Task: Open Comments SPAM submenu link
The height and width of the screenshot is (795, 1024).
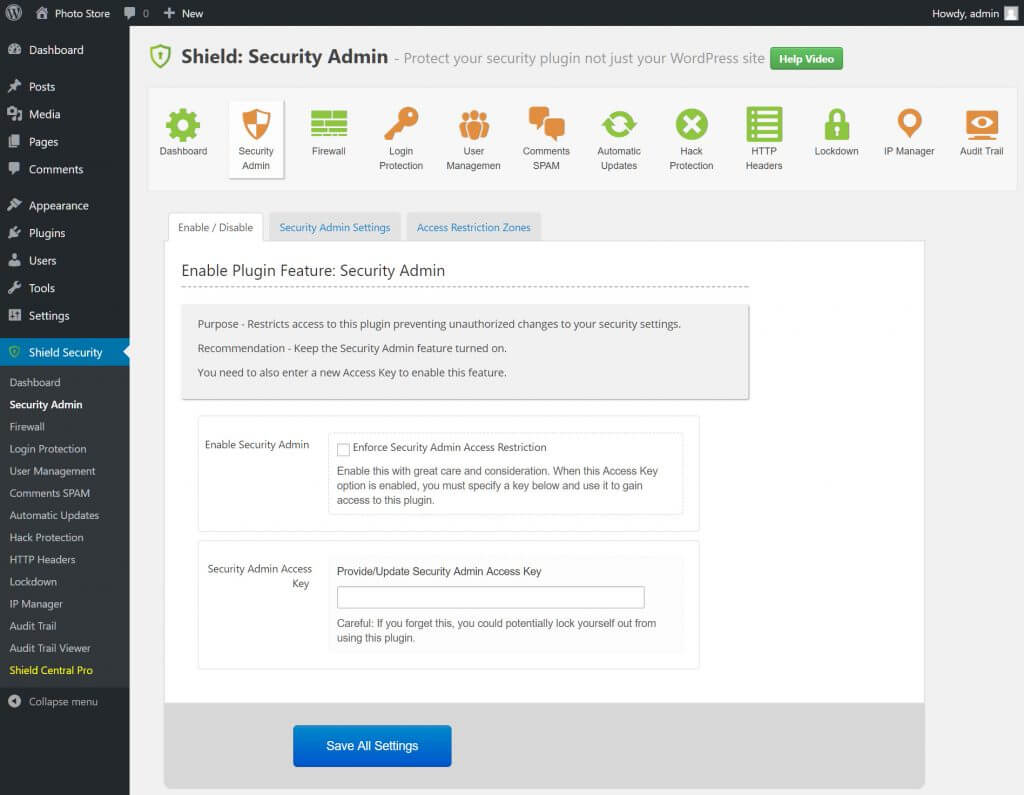Action: pyautogui.click(x=50, y=493)
